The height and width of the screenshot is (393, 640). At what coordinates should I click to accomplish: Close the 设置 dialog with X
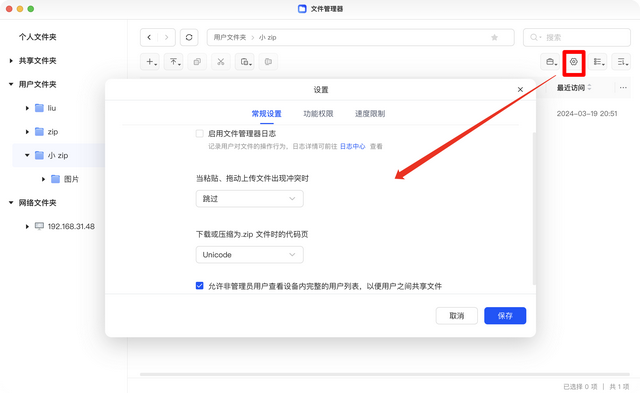[x=520, y=89]
